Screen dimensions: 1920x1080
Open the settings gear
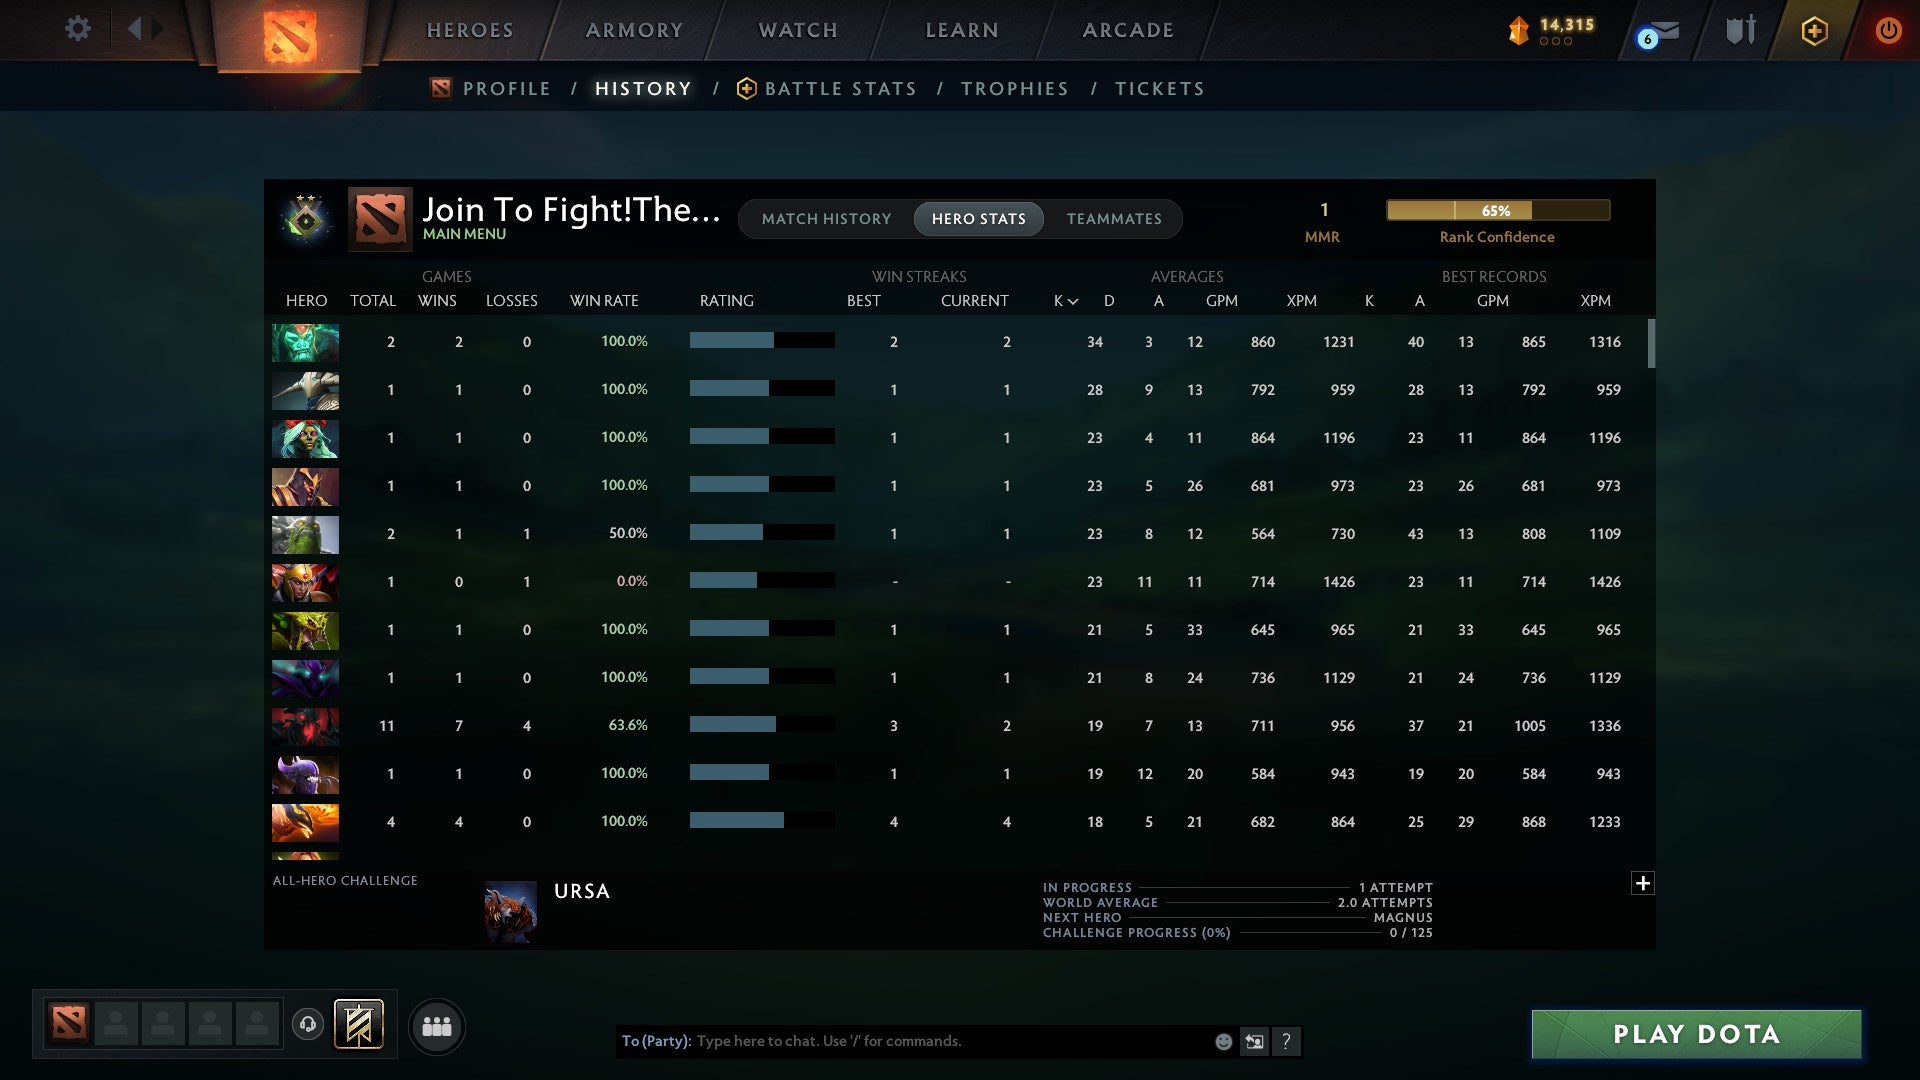tap(78, 29)
